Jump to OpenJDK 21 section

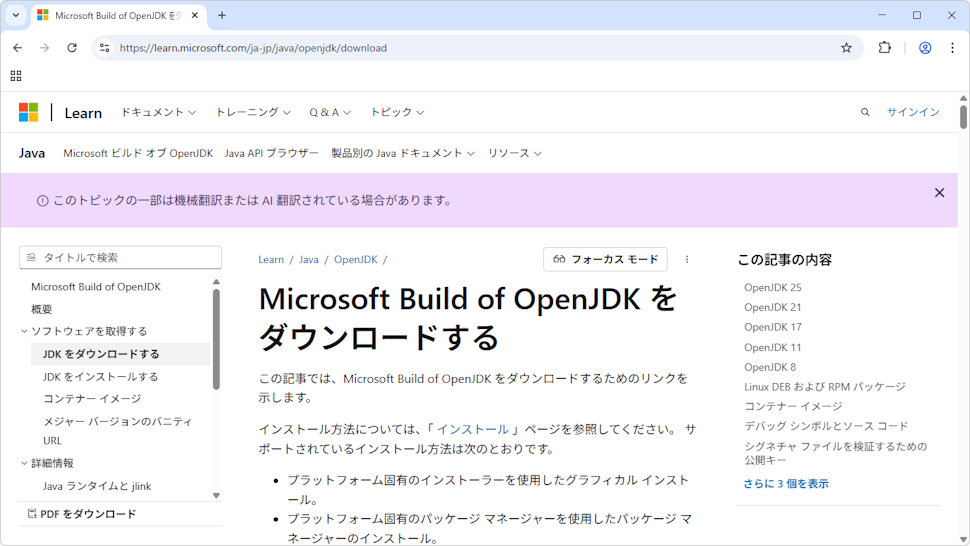point(773,307)
